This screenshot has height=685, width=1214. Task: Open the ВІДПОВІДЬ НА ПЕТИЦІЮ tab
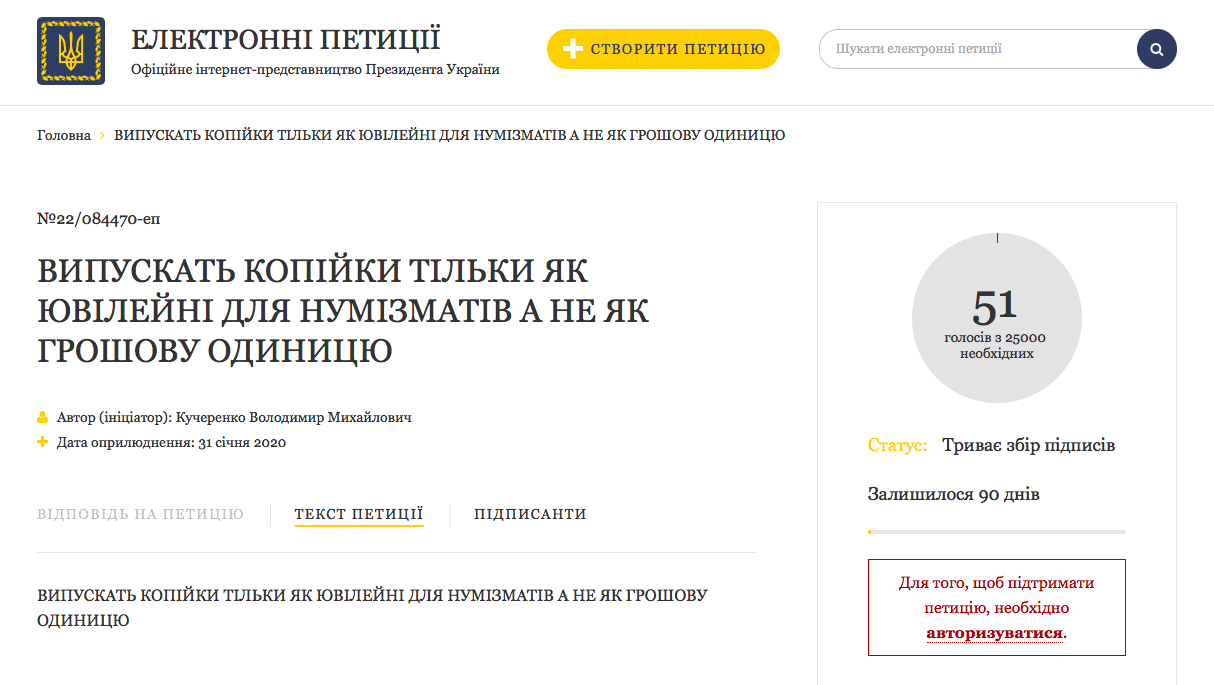[x=140, y=514]
